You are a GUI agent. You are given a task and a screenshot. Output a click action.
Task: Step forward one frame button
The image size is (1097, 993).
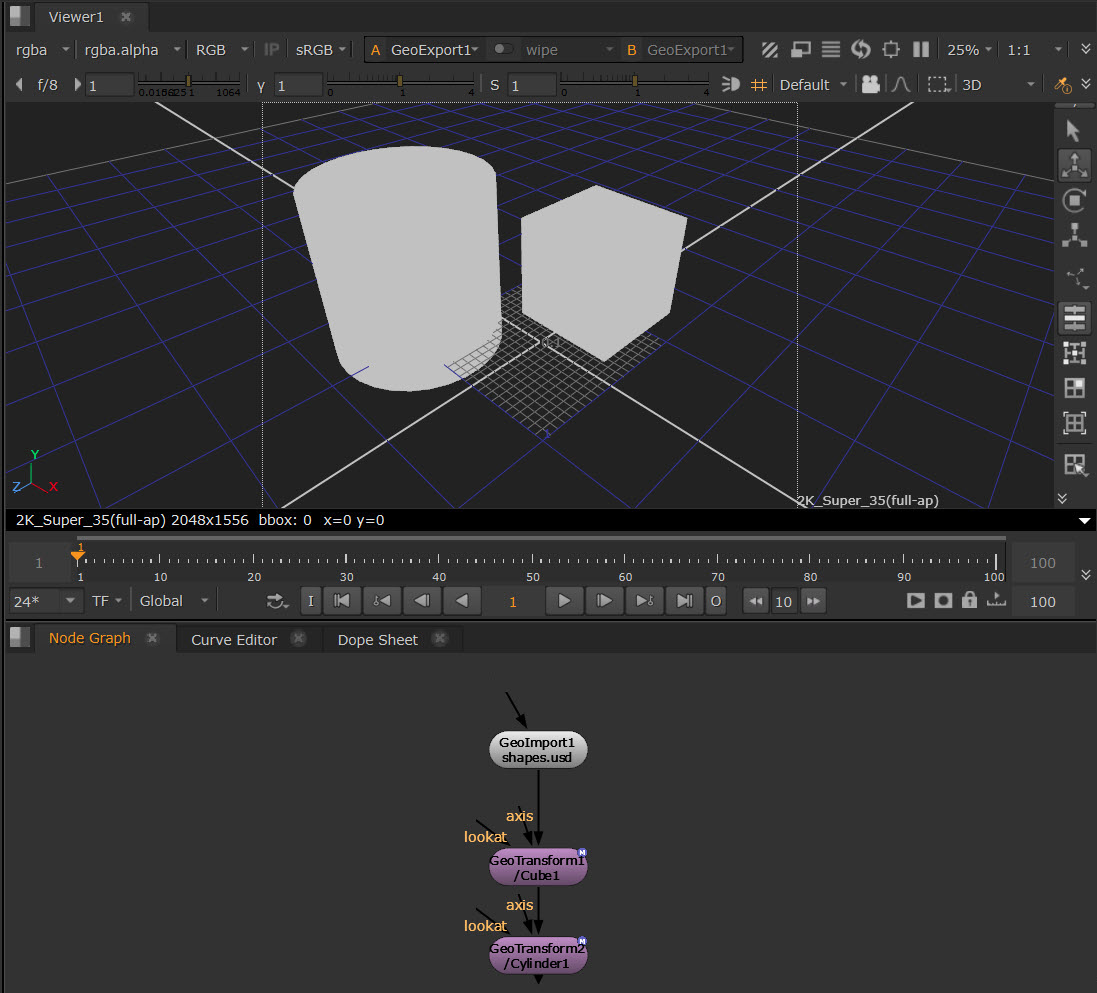tap(604, 601)
